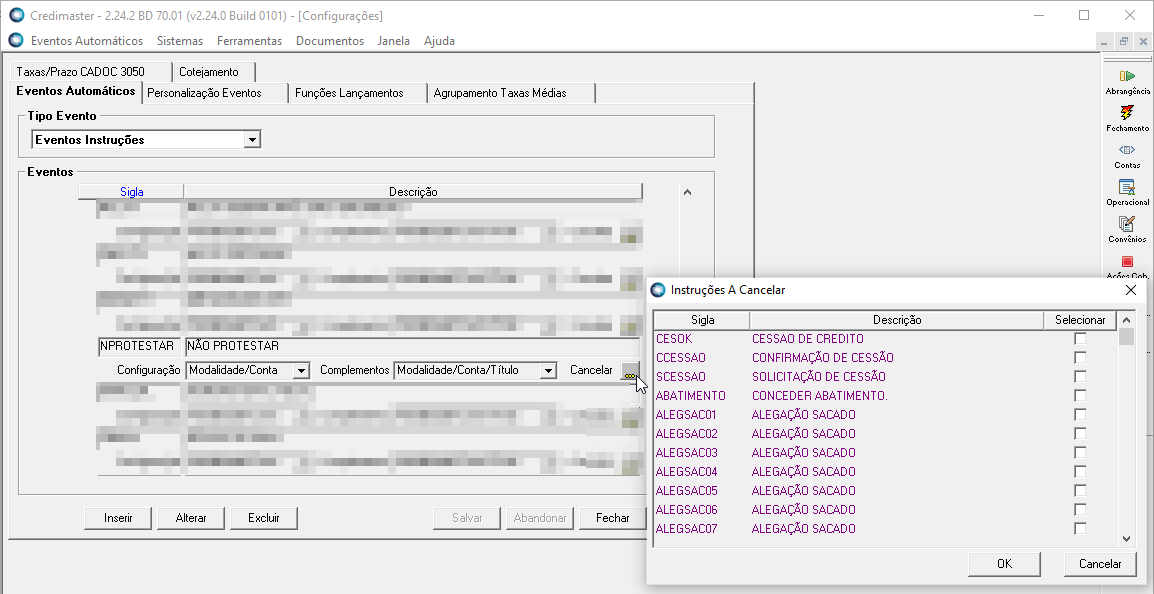Click Sigla header in Instruções A Cancelar

(702, 320)
